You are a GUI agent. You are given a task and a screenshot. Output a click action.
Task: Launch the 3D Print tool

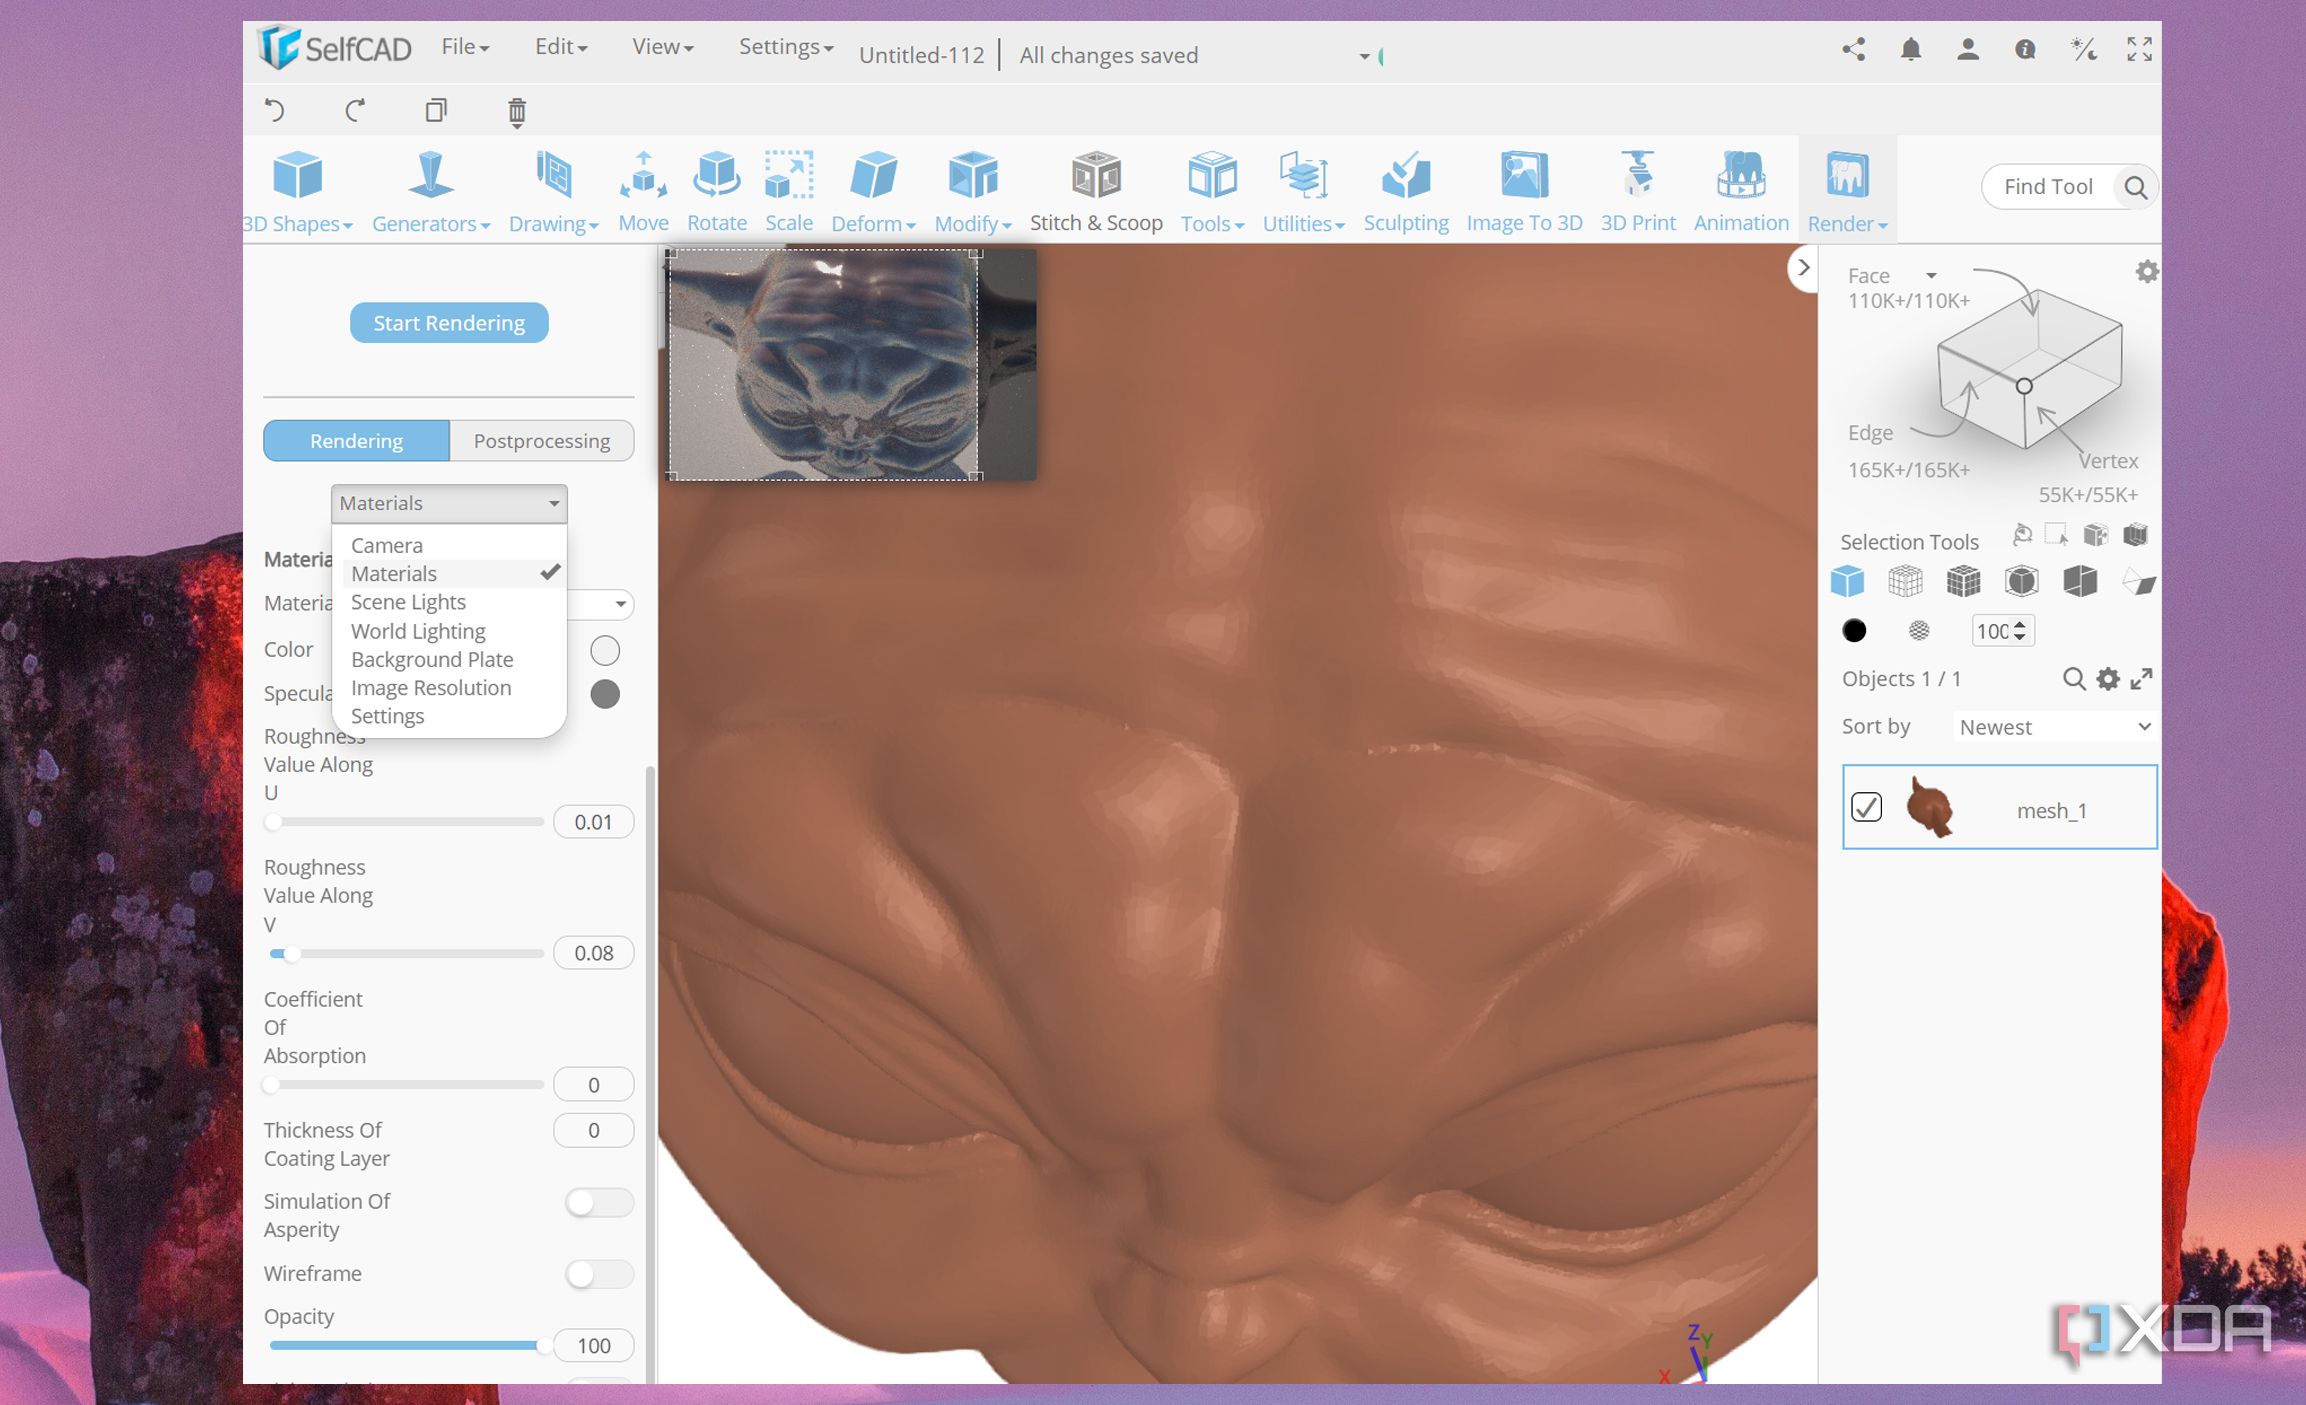(1637, 190)
